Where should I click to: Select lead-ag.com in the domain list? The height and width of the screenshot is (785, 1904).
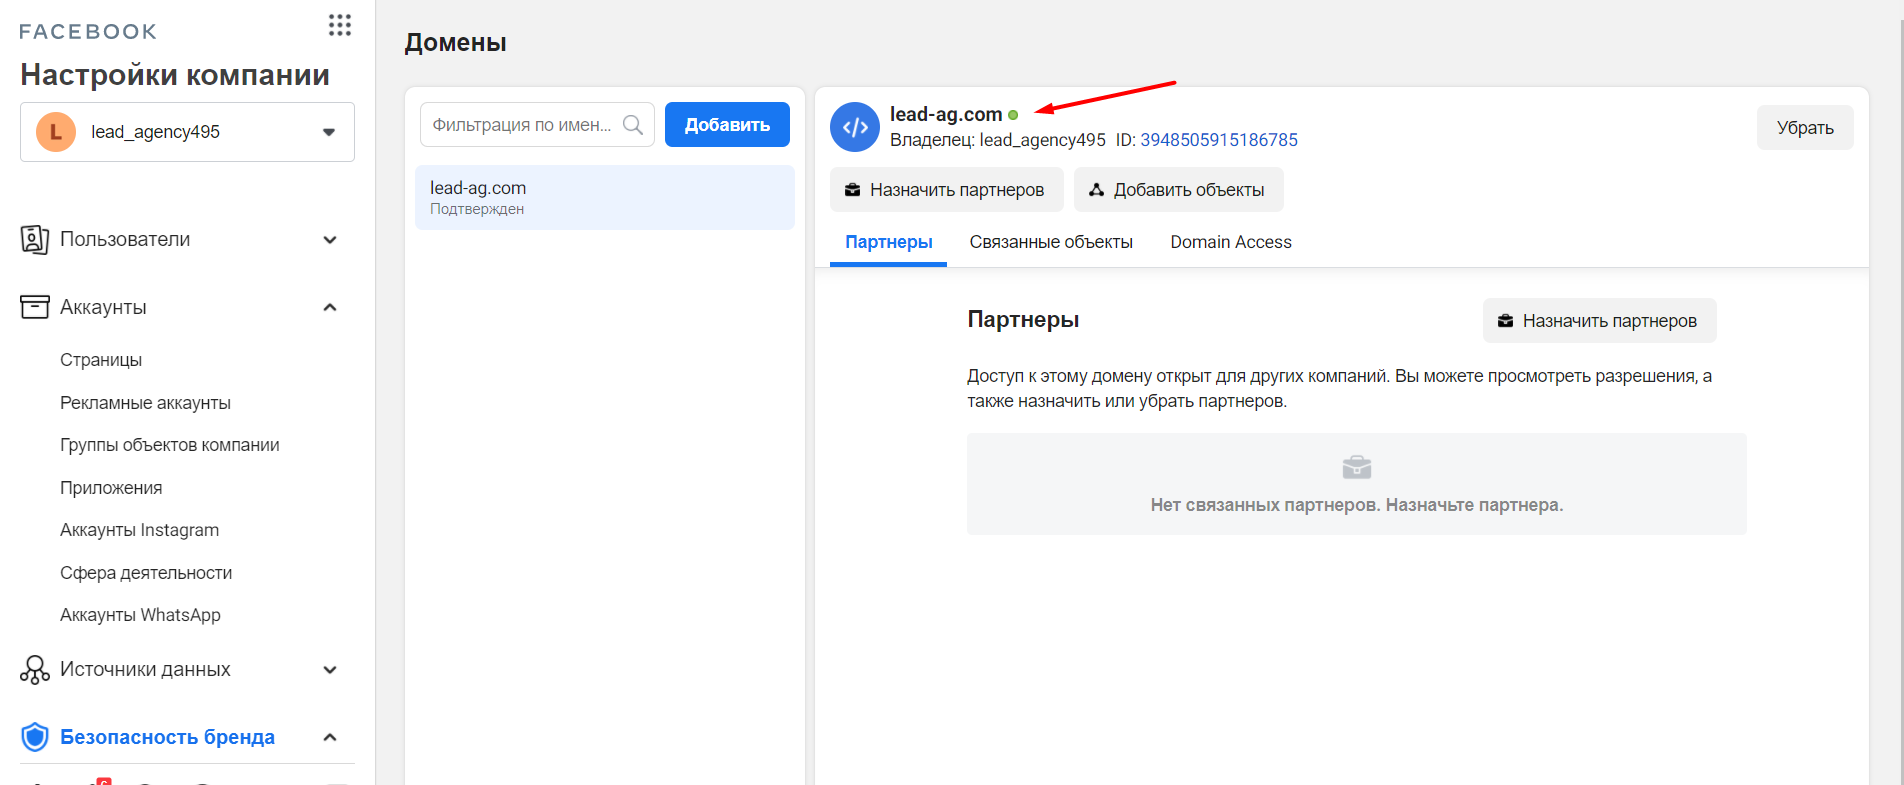click(605, 197)
